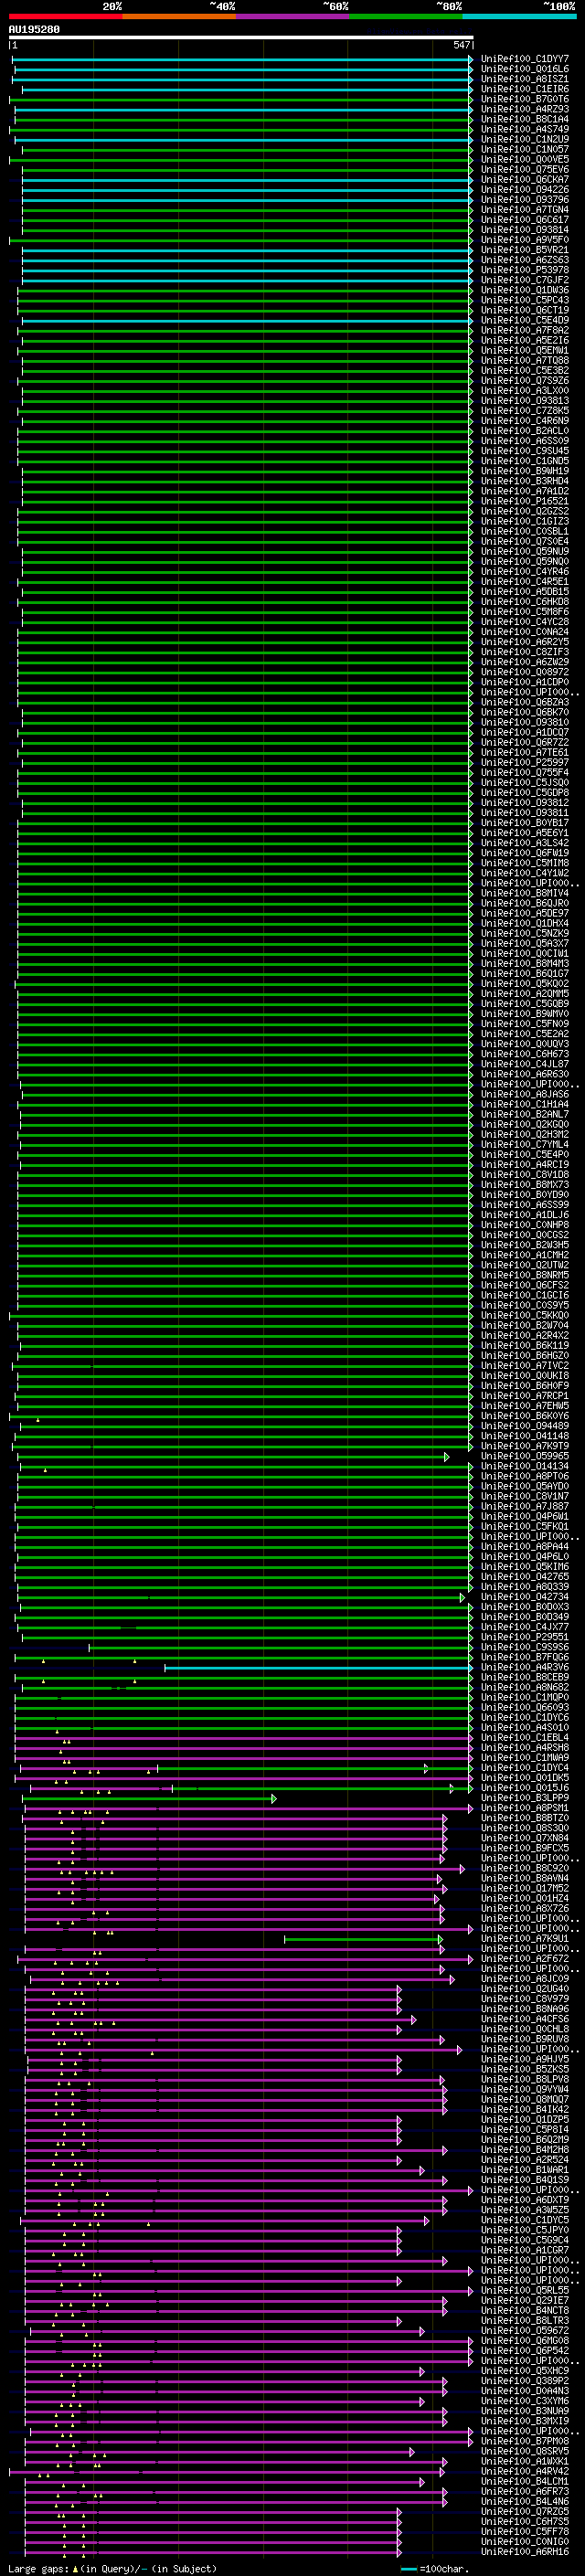
Task: Click the query end position 547
Action: [461, 45]
